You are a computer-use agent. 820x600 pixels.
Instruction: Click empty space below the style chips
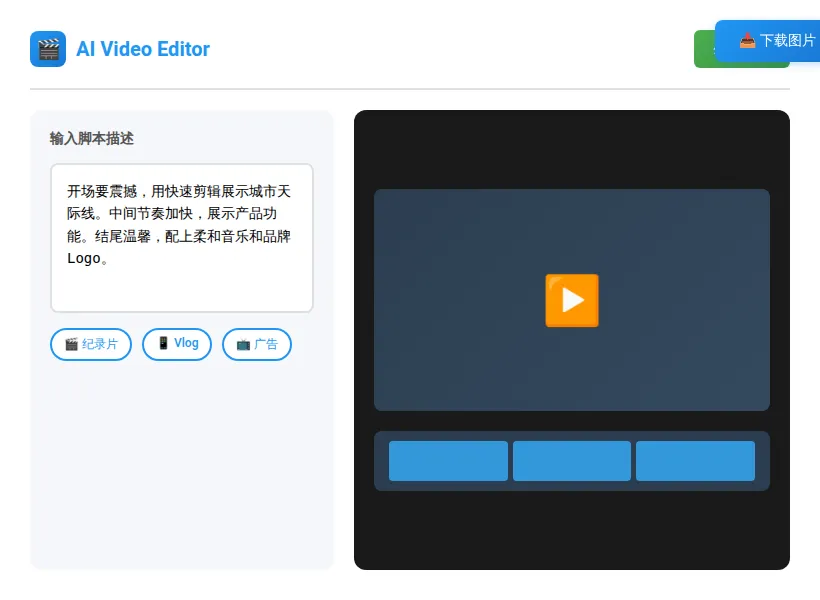(x=182, y=460)
